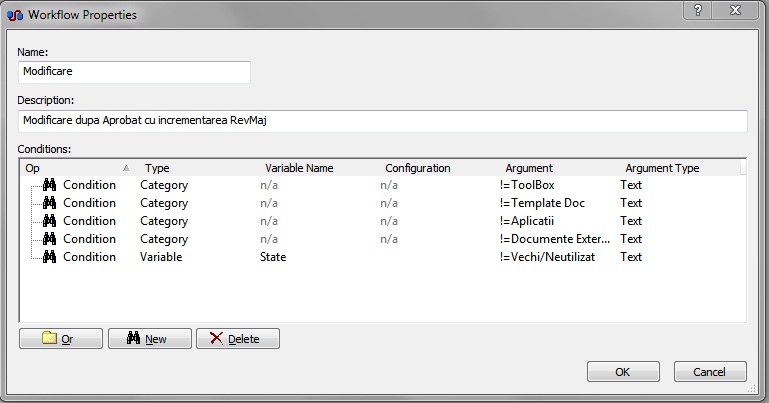
Task: Click into the Name field containing Modificare
Action: click(134, 72)
